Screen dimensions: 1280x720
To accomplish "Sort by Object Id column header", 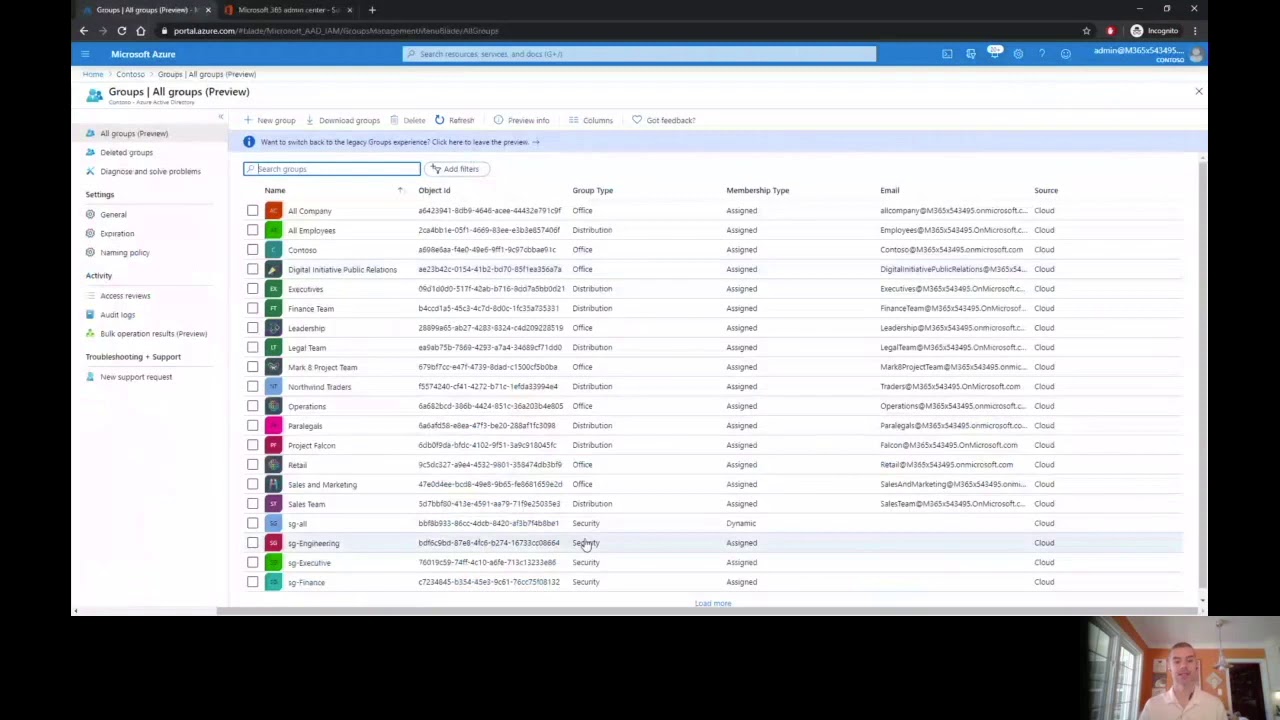I will click(434, 190).
